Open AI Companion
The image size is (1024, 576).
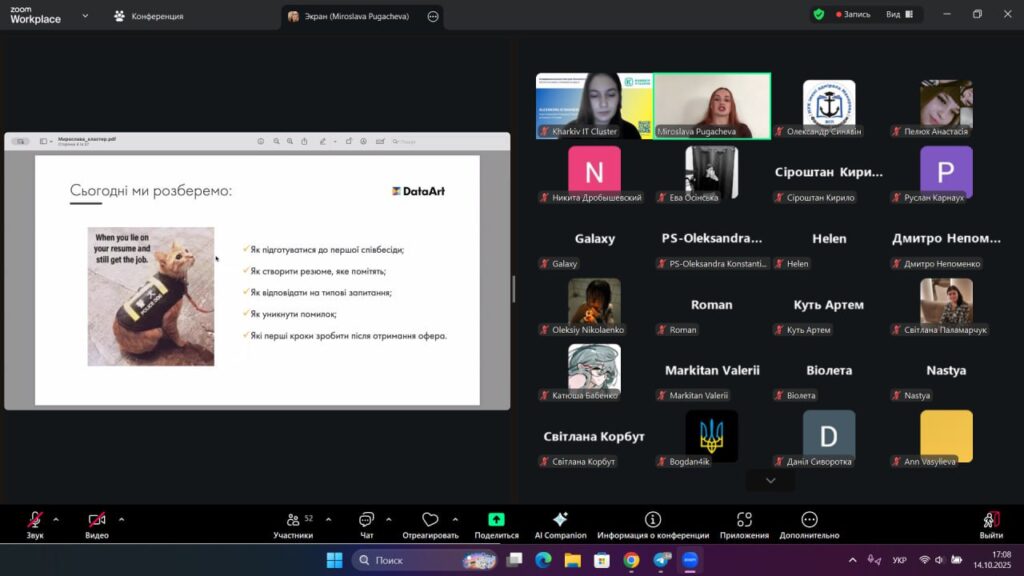point(560,521)
